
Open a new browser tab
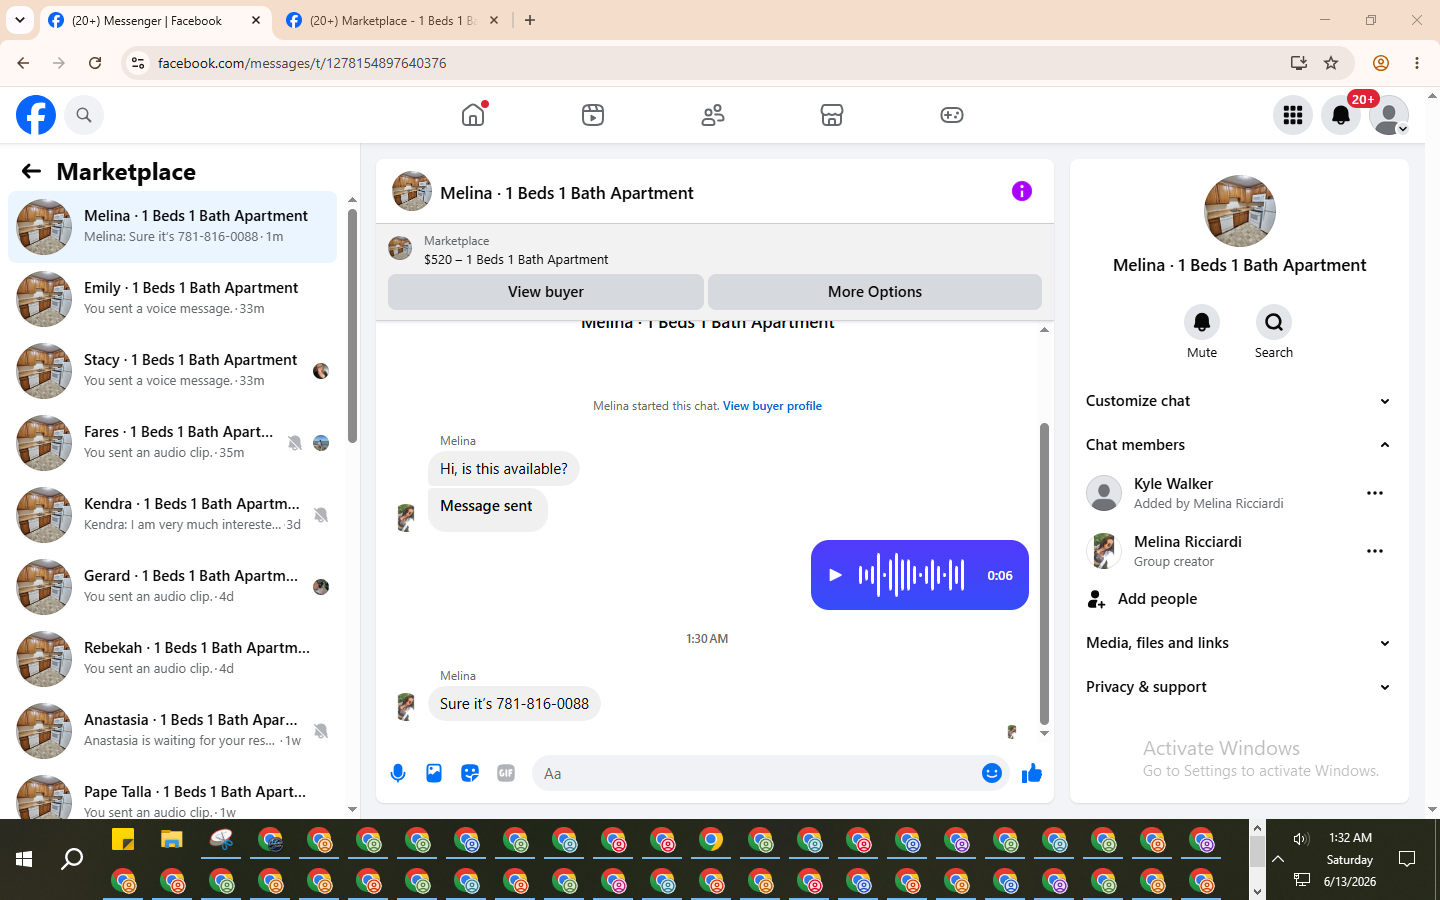click(530, 20)
